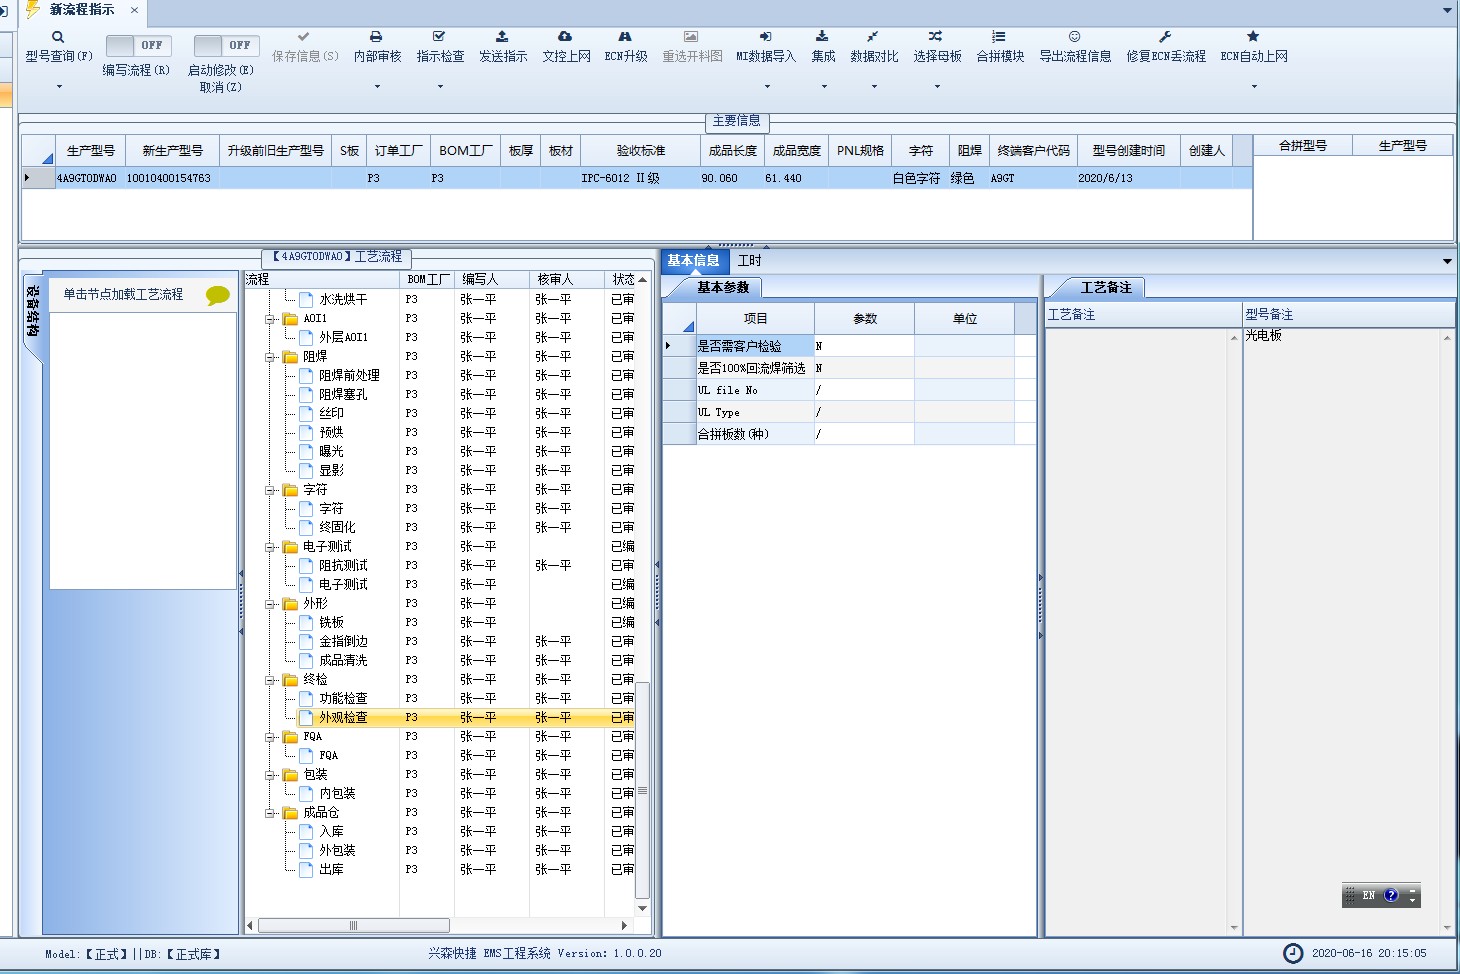The width and height of the screenshot is (1460, 974).
Task: Click the blue help question icon
Action: (1391, 896)
